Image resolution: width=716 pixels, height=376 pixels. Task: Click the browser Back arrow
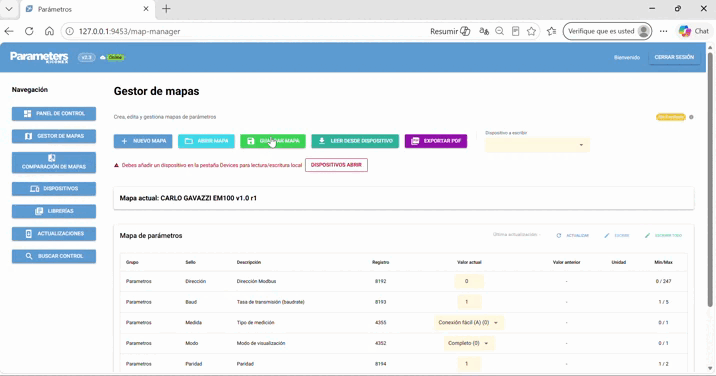pyautogui.click(x=9, y=31)
